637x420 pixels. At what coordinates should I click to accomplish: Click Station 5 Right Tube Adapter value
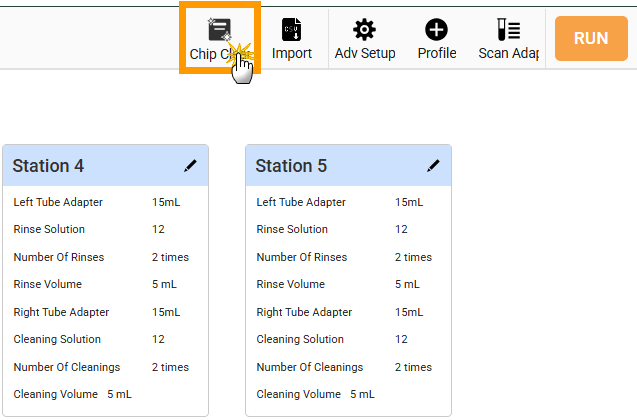pyautogui.click(x=409, y=312)
